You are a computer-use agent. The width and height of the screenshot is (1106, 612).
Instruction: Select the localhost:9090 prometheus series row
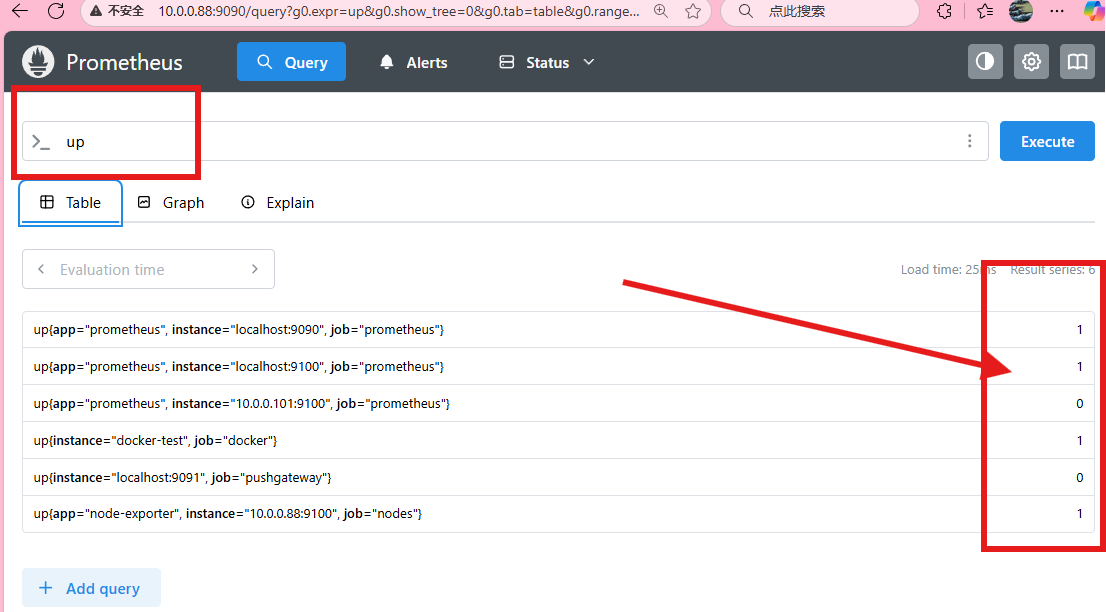coord(558,329)
